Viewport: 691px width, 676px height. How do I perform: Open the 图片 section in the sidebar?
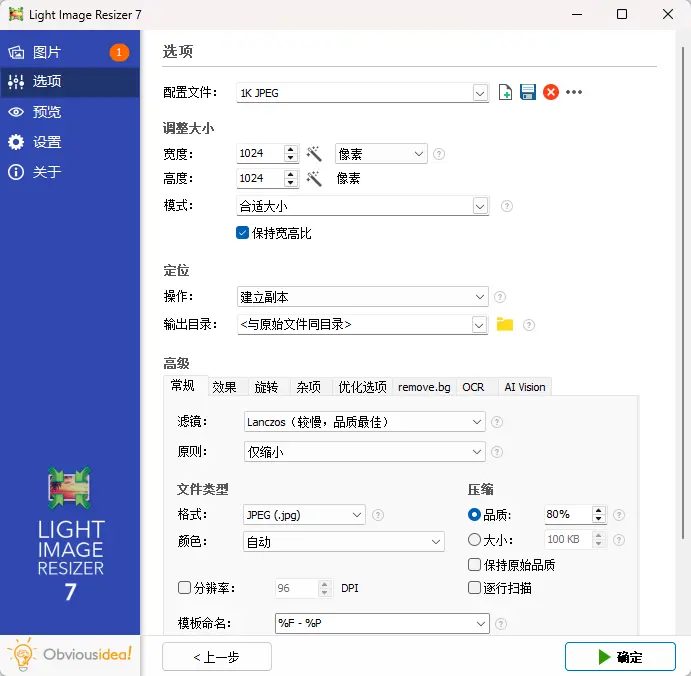[70, 52]
